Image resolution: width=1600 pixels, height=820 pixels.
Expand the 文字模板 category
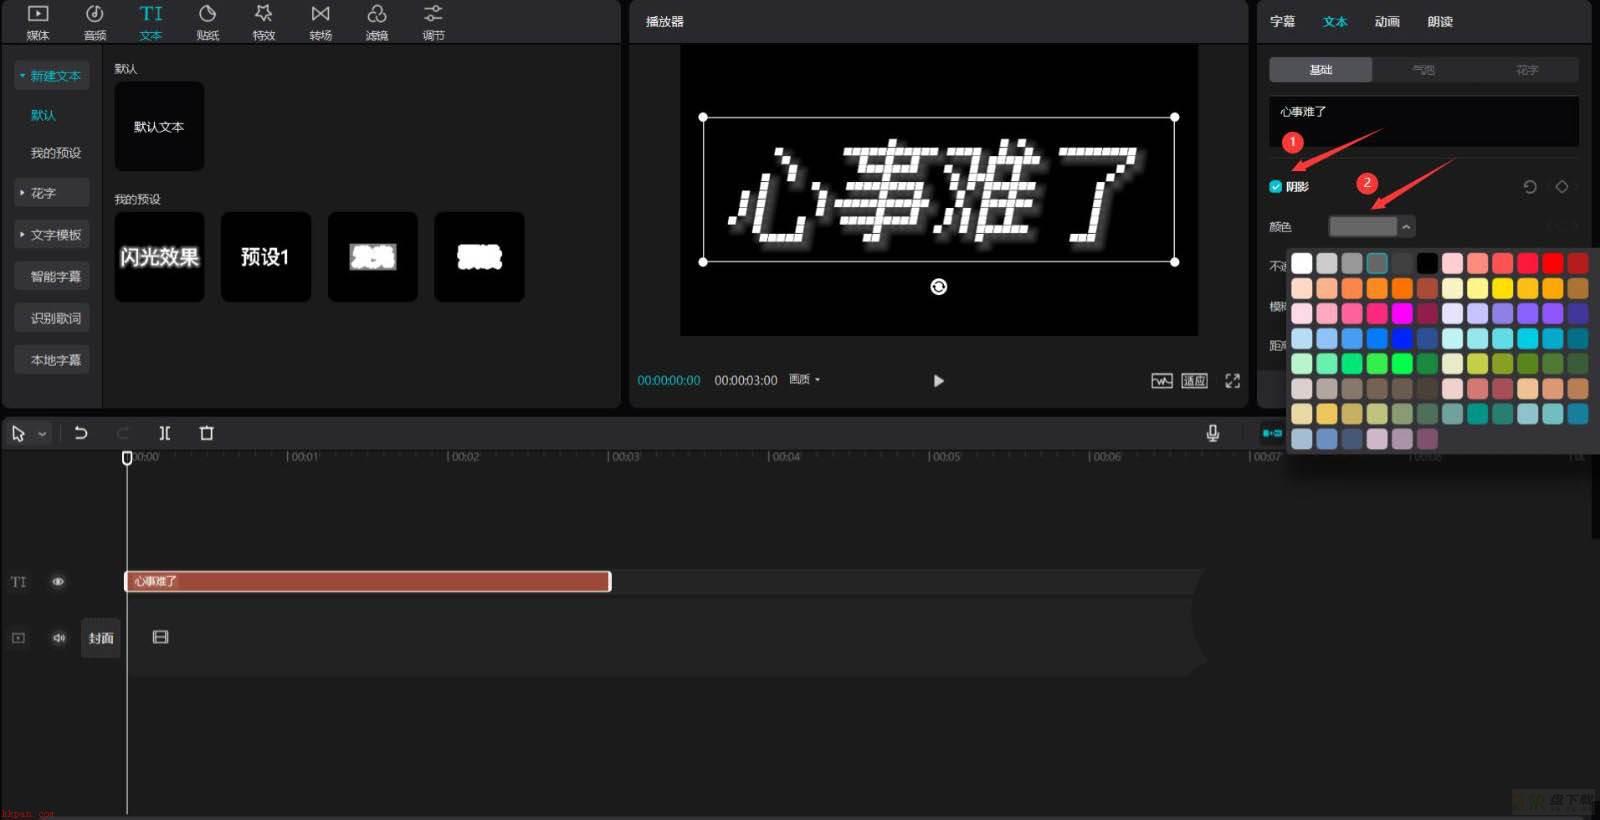pyautogui.click(x=52, y=235)
